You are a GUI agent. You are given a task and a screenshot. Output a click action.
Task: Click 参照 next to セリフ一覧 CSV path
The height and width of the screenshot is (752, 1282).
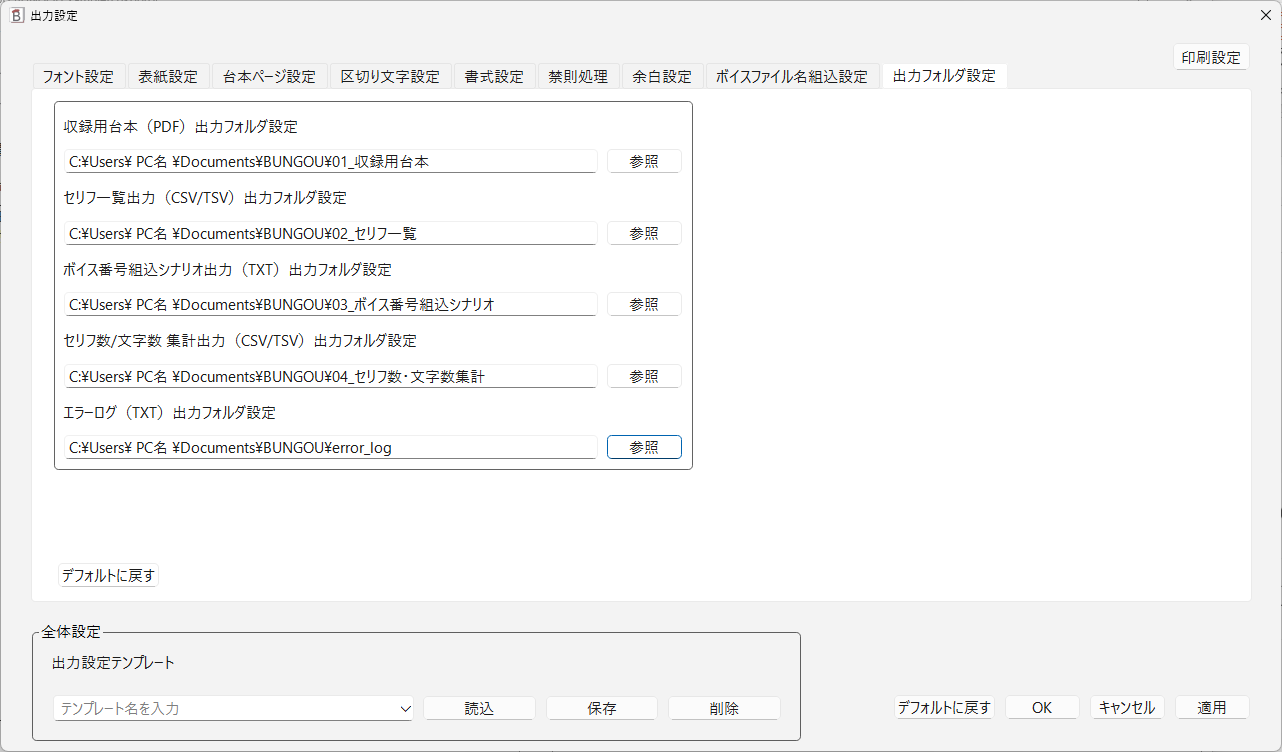(x=644, y=232)
